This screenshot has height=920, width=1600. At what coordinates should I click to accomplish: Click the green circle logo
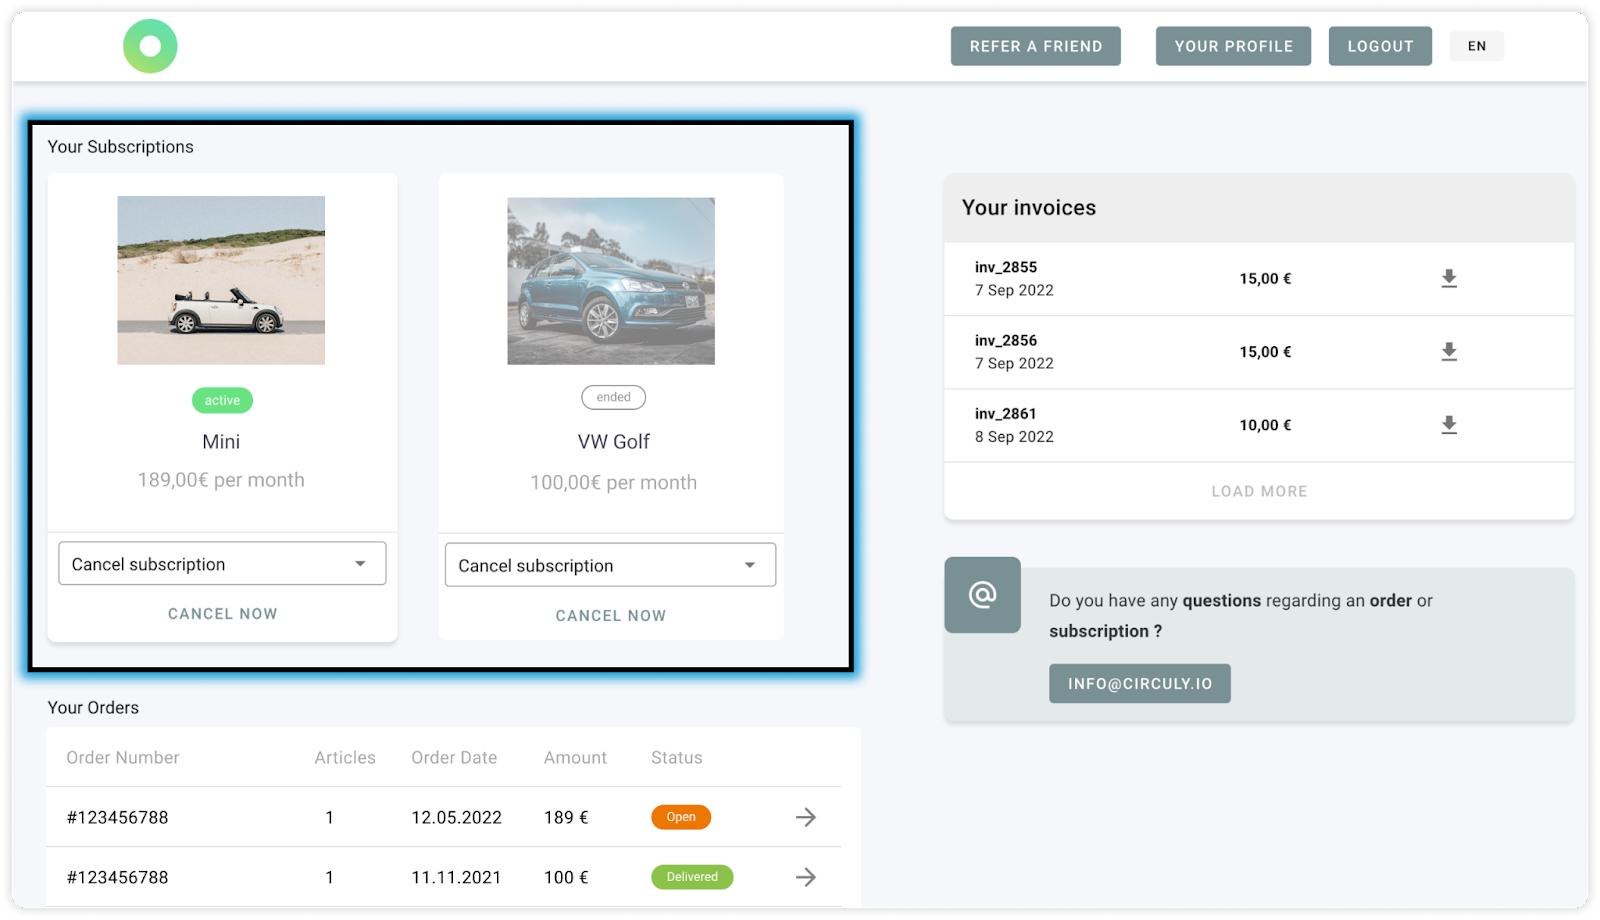pos(150,46)
